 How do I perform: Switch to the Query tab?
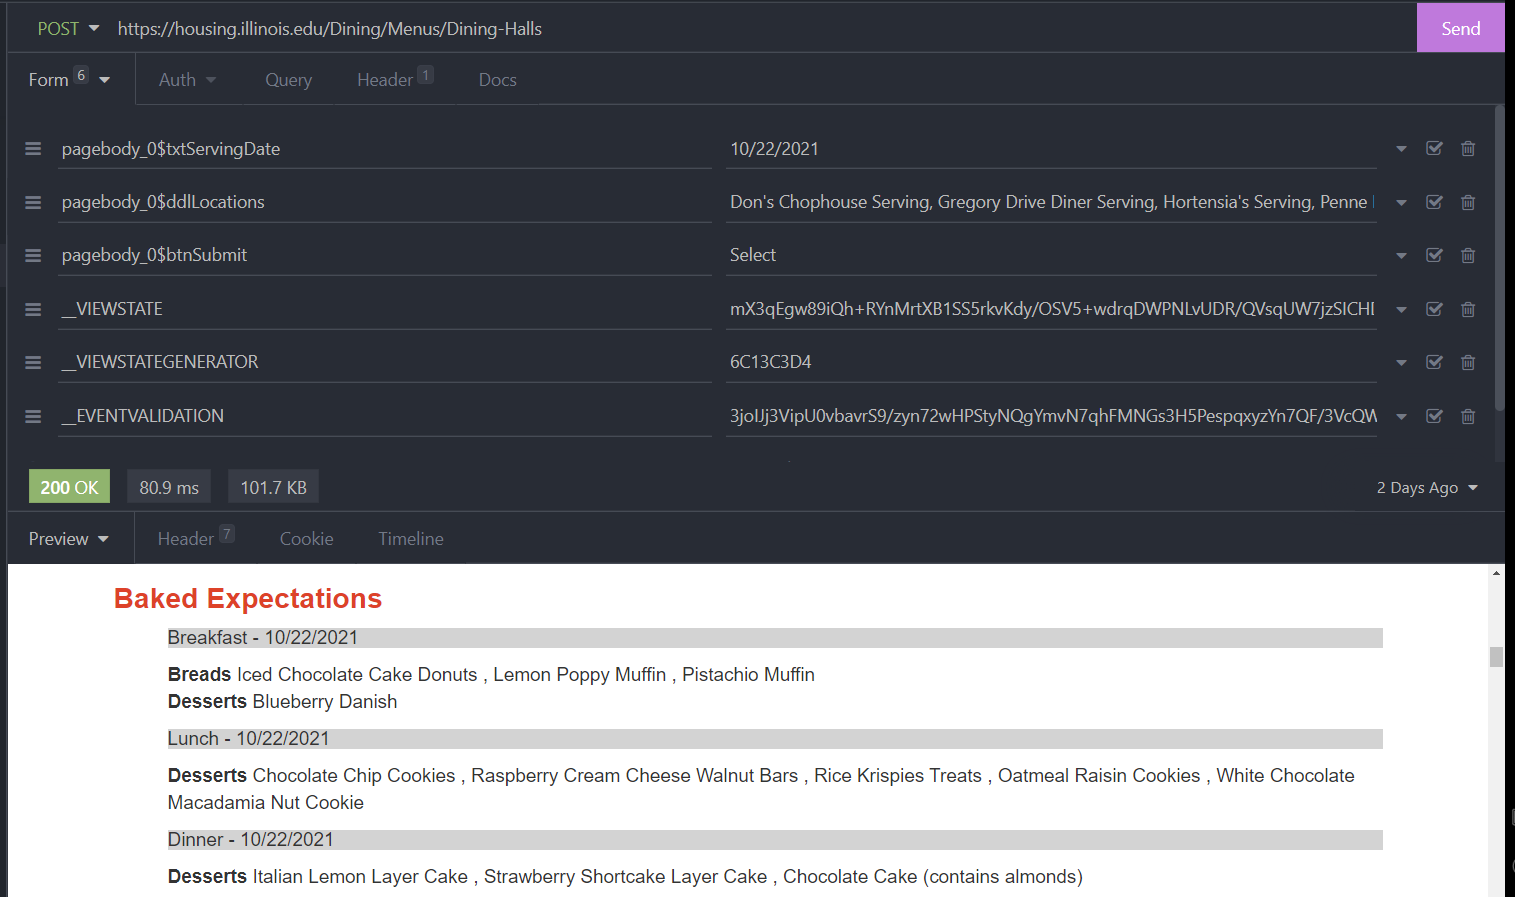coord(288,80)
